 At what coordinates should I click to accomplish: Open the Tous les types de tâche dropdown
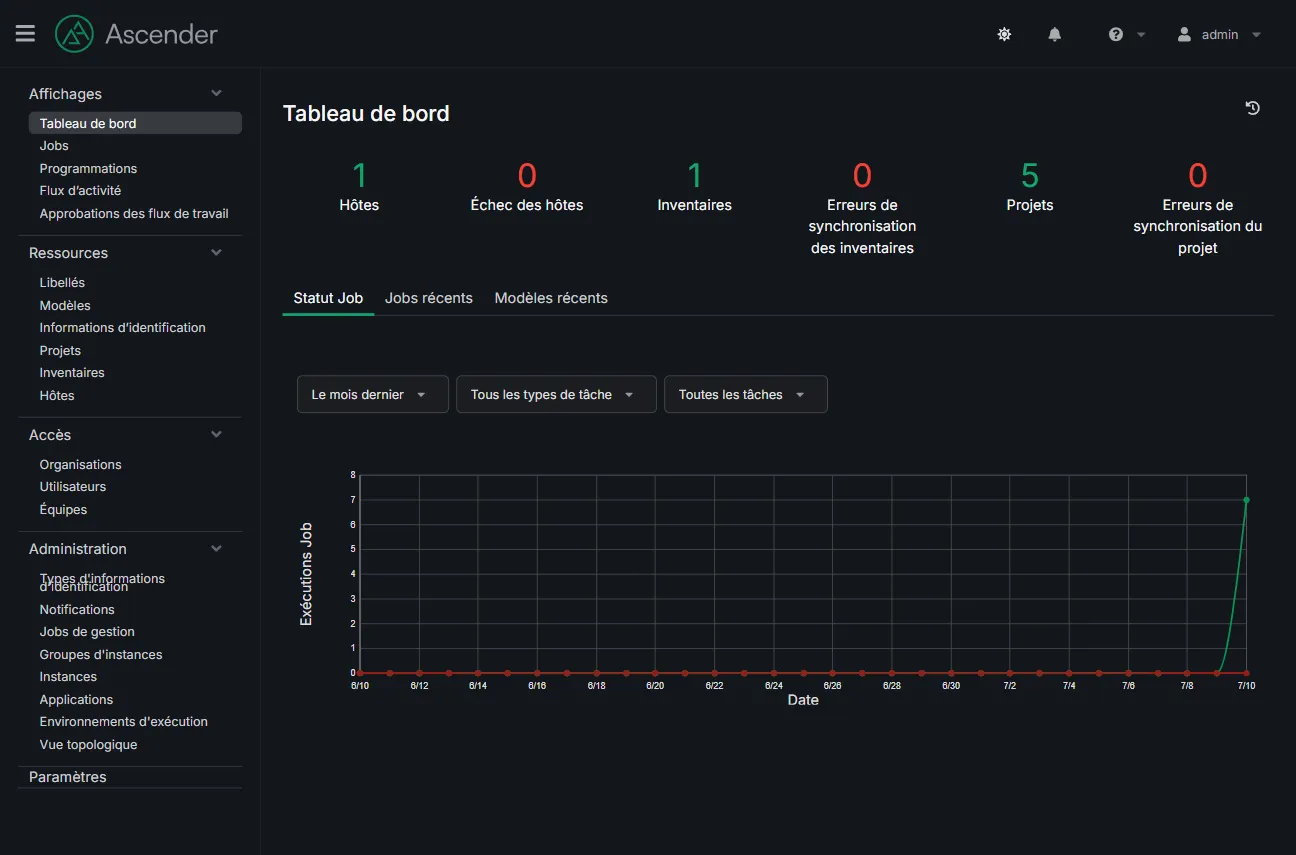(x=556, y=394)
